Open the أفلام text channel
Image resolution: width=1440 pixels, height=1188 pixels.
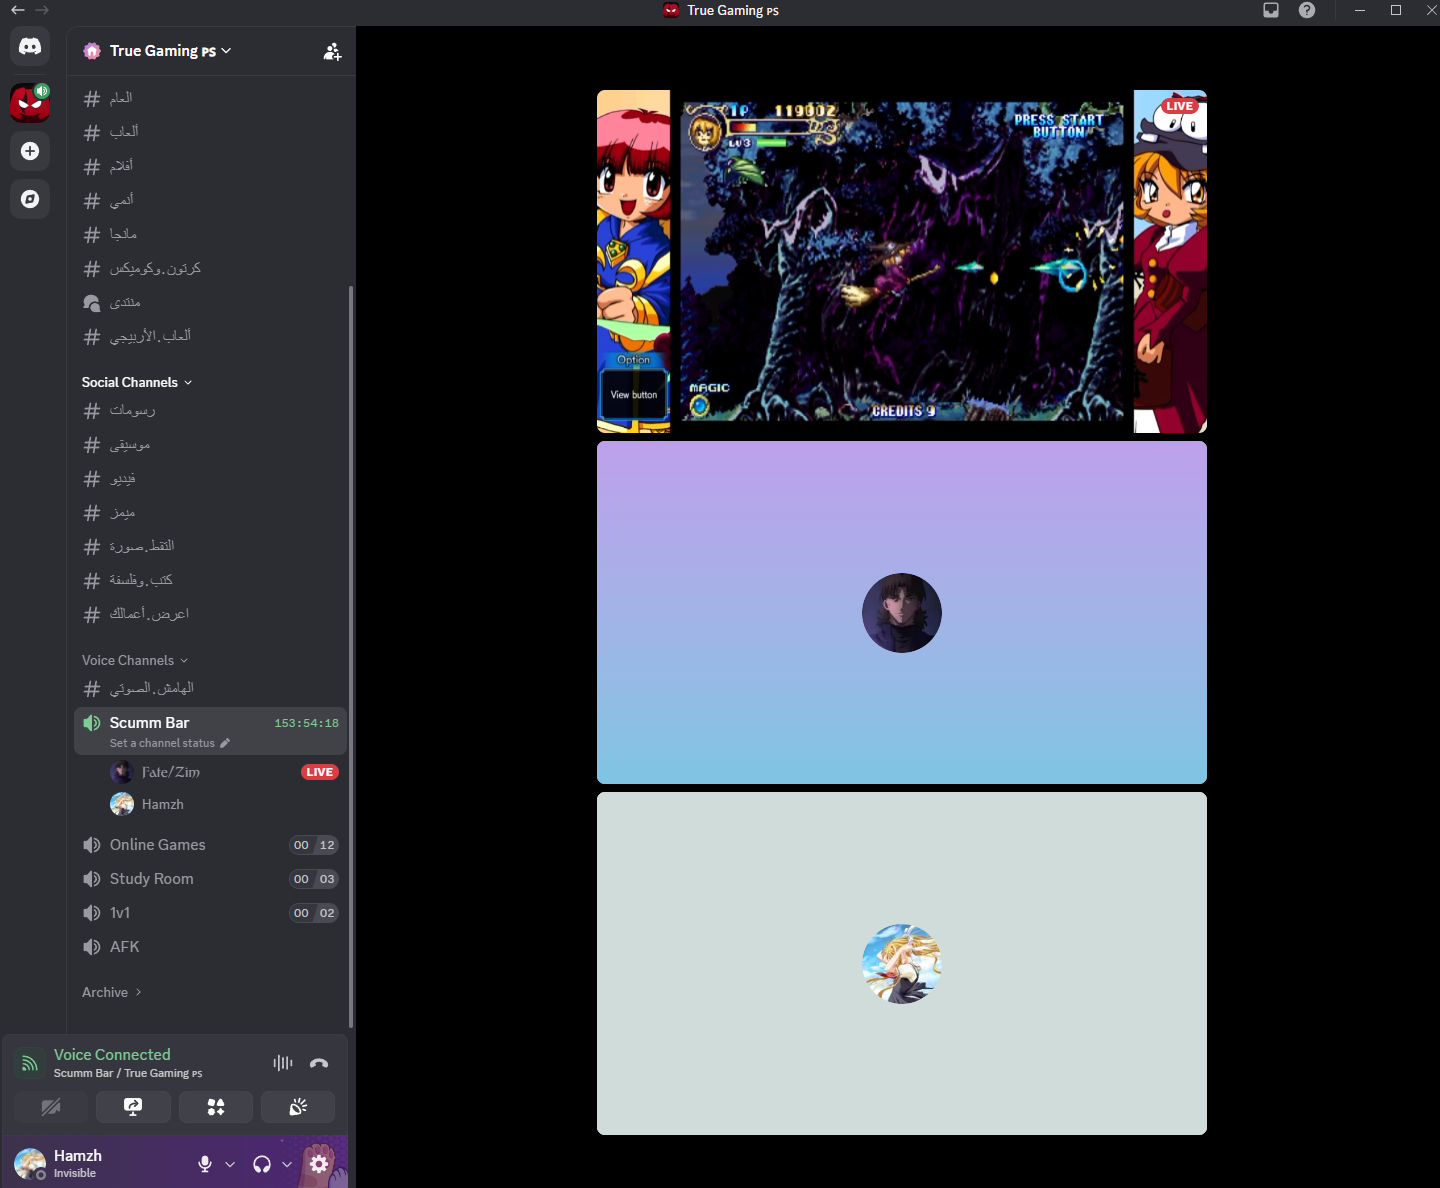pos(210,166)
